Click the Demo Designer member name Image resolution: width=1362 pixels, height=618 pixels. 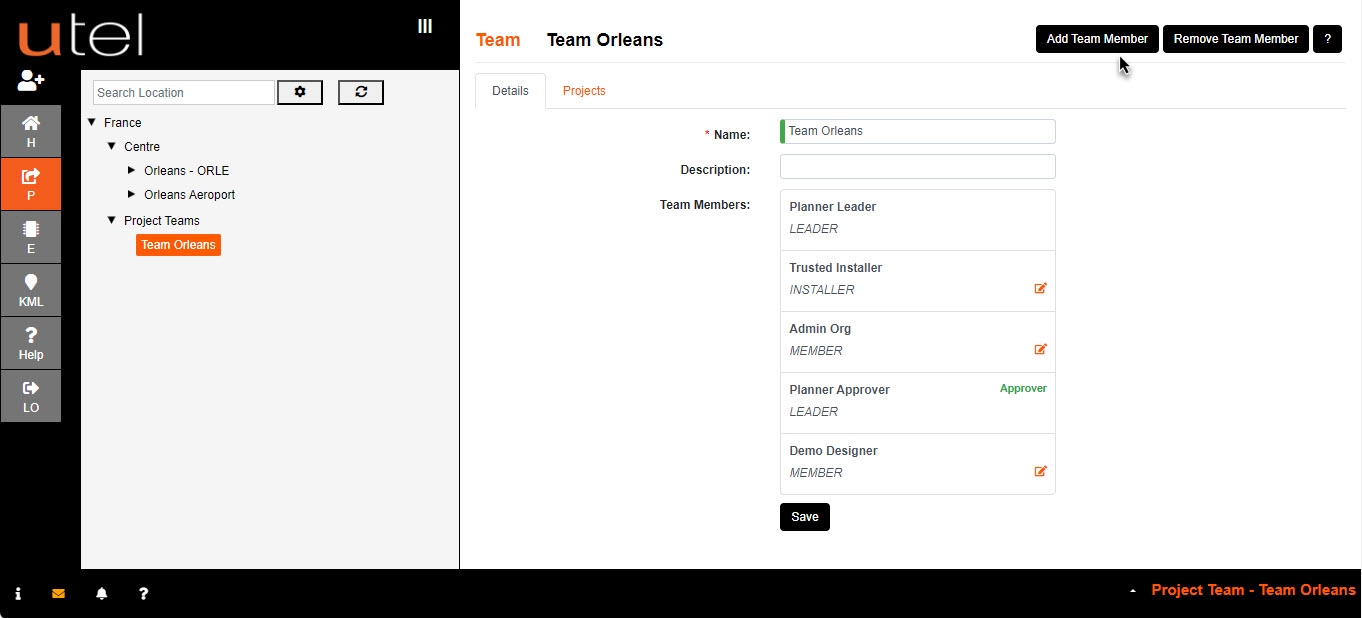coord(833,451)
